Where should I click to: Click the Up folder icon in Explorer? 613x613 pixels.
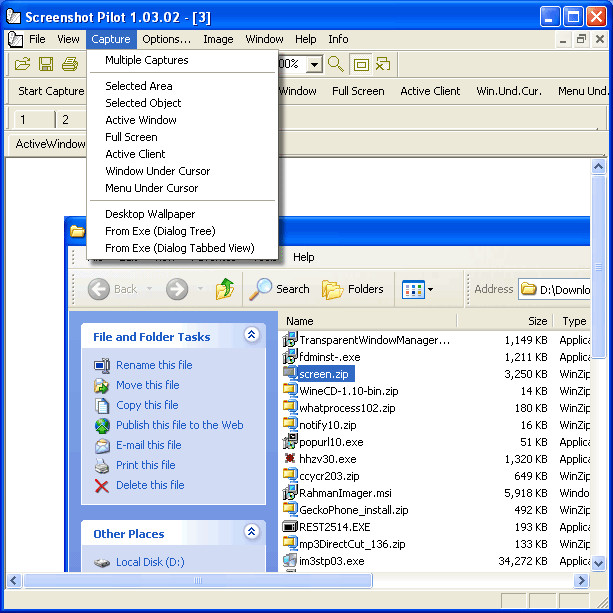tap(225, 289)
